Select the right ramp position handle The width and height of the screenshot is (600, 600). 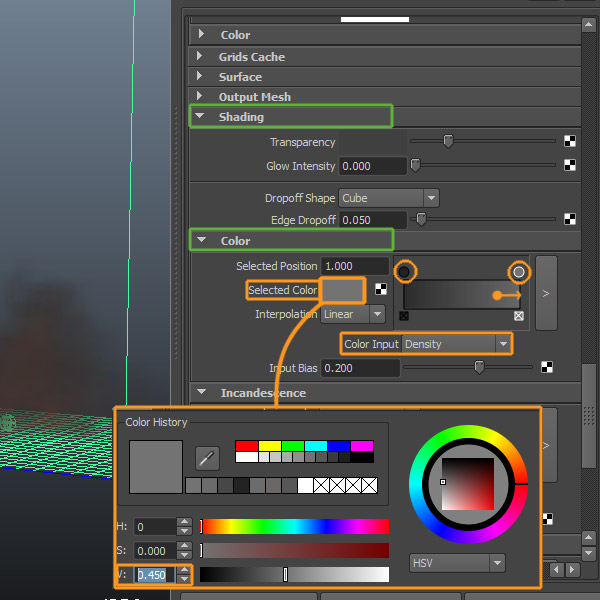(518, 272)
